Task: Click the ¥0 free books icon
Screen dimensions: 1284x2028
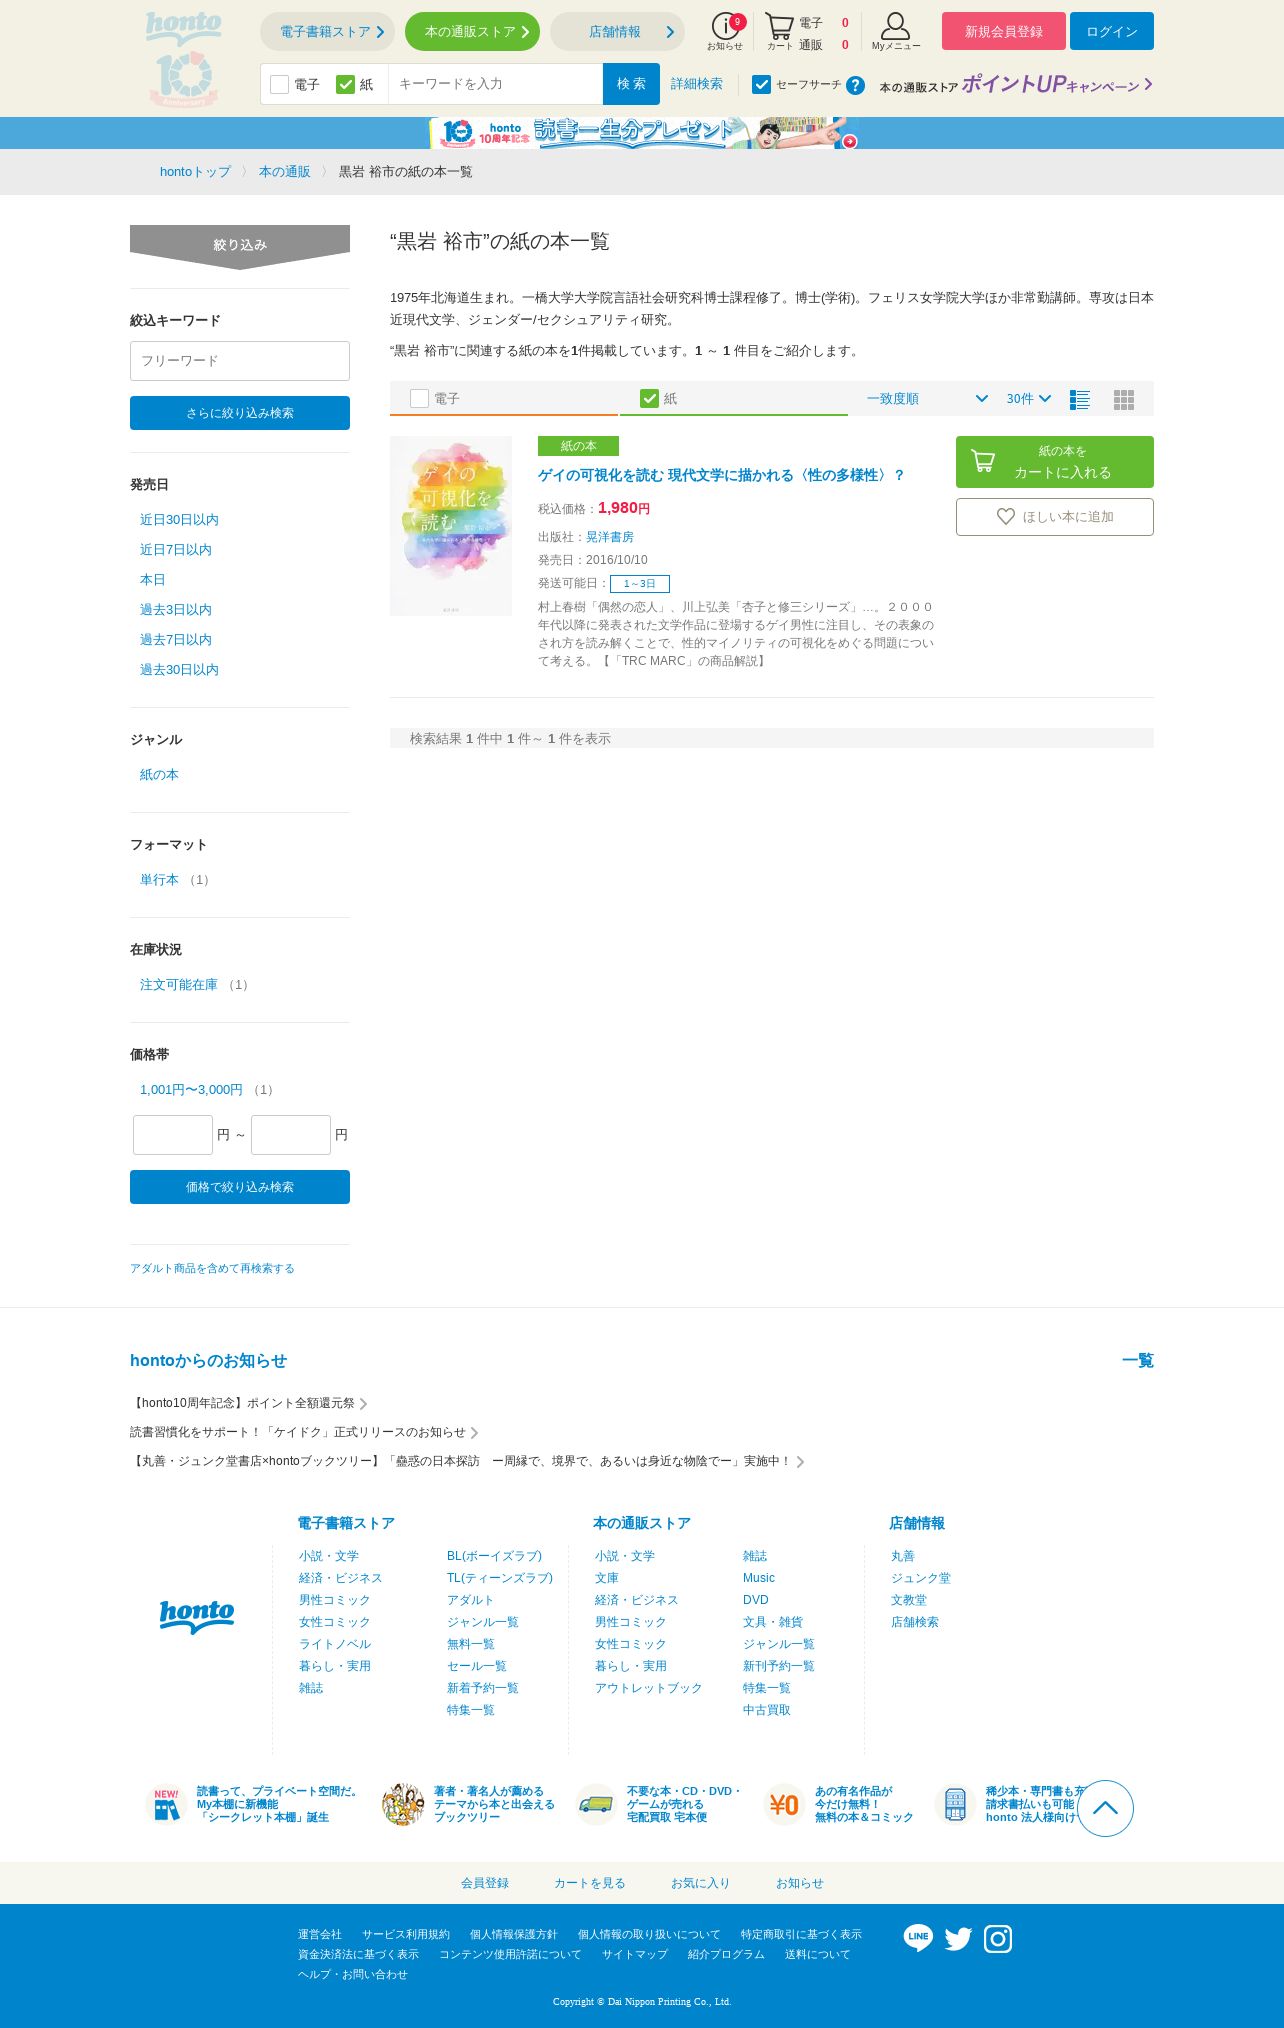Action: pyautogui.click(x=784, y=1804)
